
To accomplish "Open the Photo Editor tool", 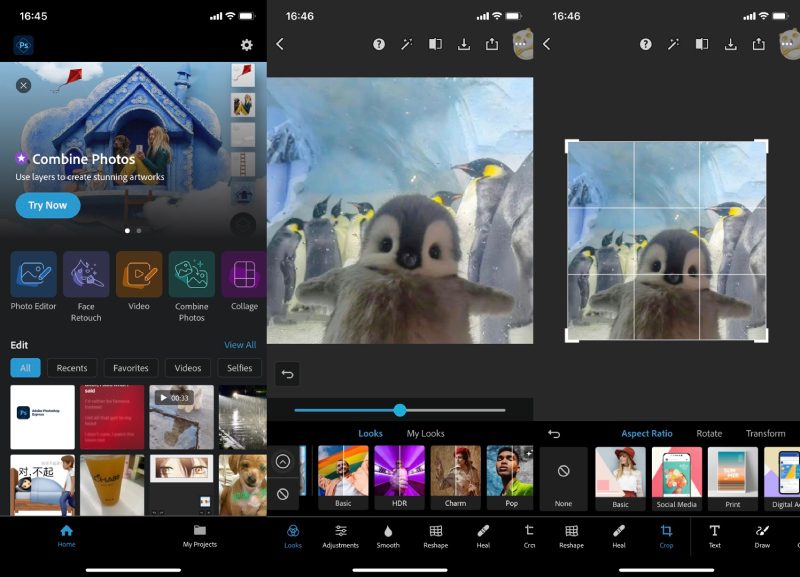I will click(x=33, y=281).
